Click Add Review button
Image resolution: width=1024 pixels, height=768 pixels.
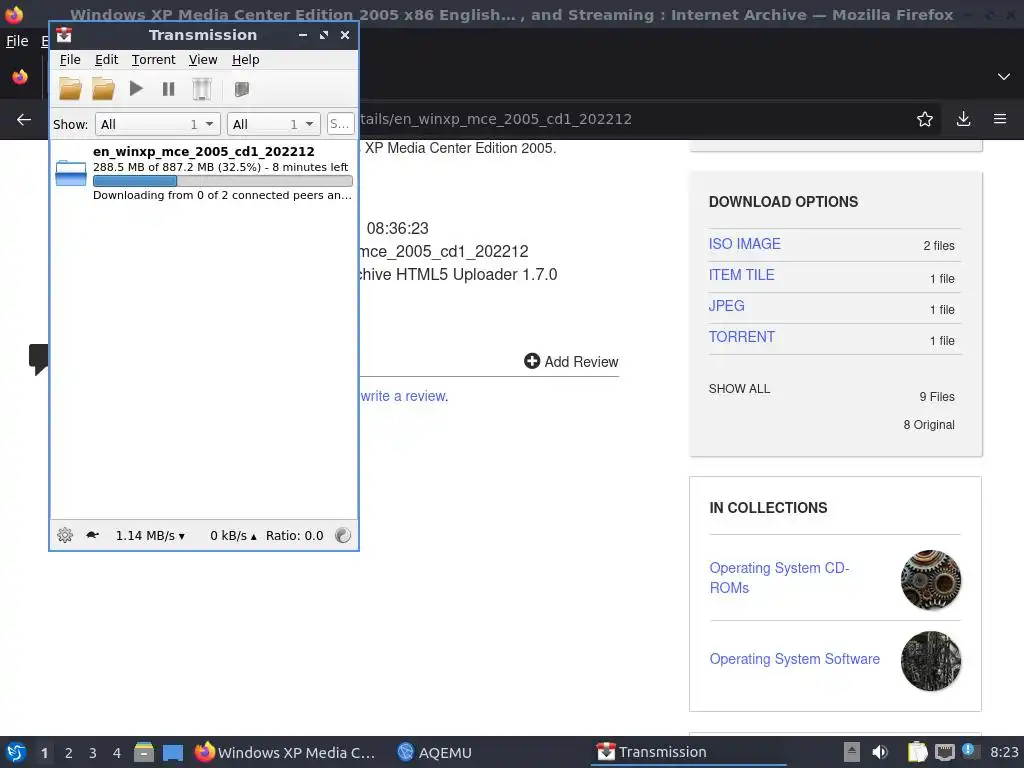[x=571, y=361]
